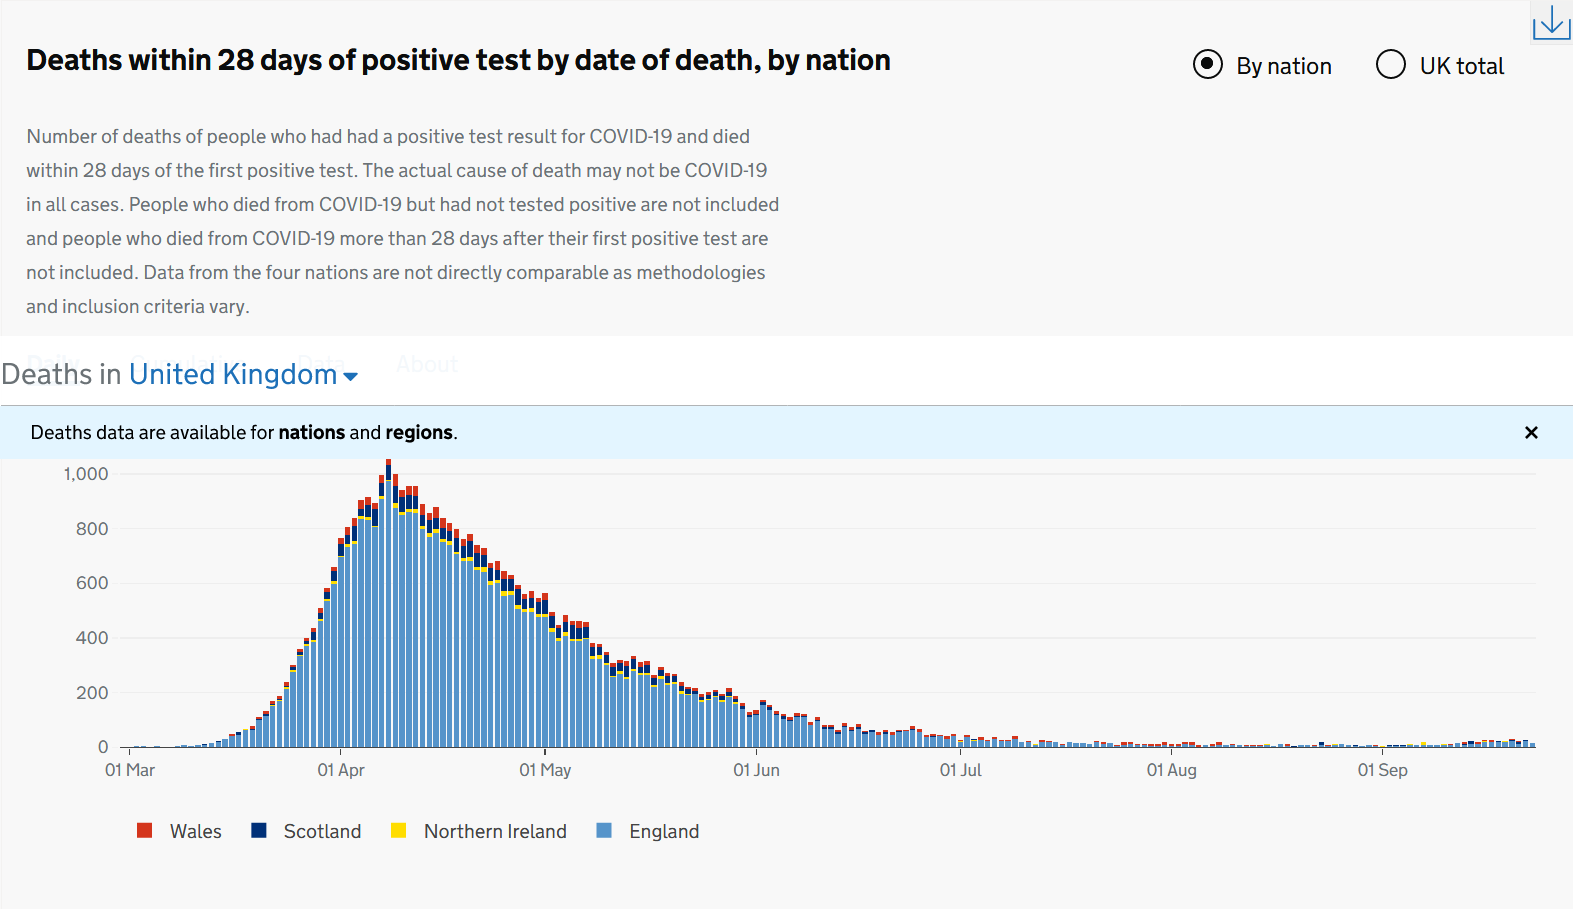The image size is (1573, 909).
Task: Select the UK total radio button
Action: point(1390,65)
